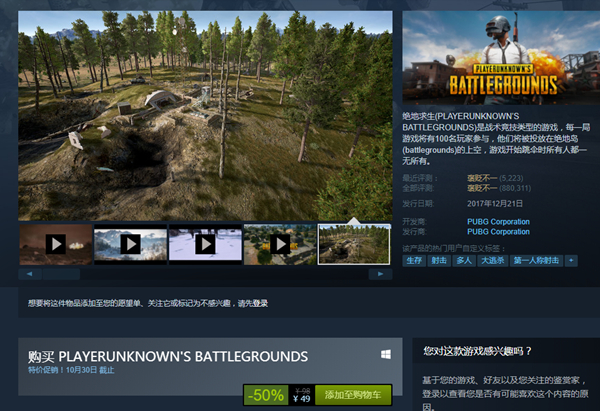Image resolution: width=600 pixels, height=411 pixels.
Task: Open the 多人 tag
Action: (464, 260)
